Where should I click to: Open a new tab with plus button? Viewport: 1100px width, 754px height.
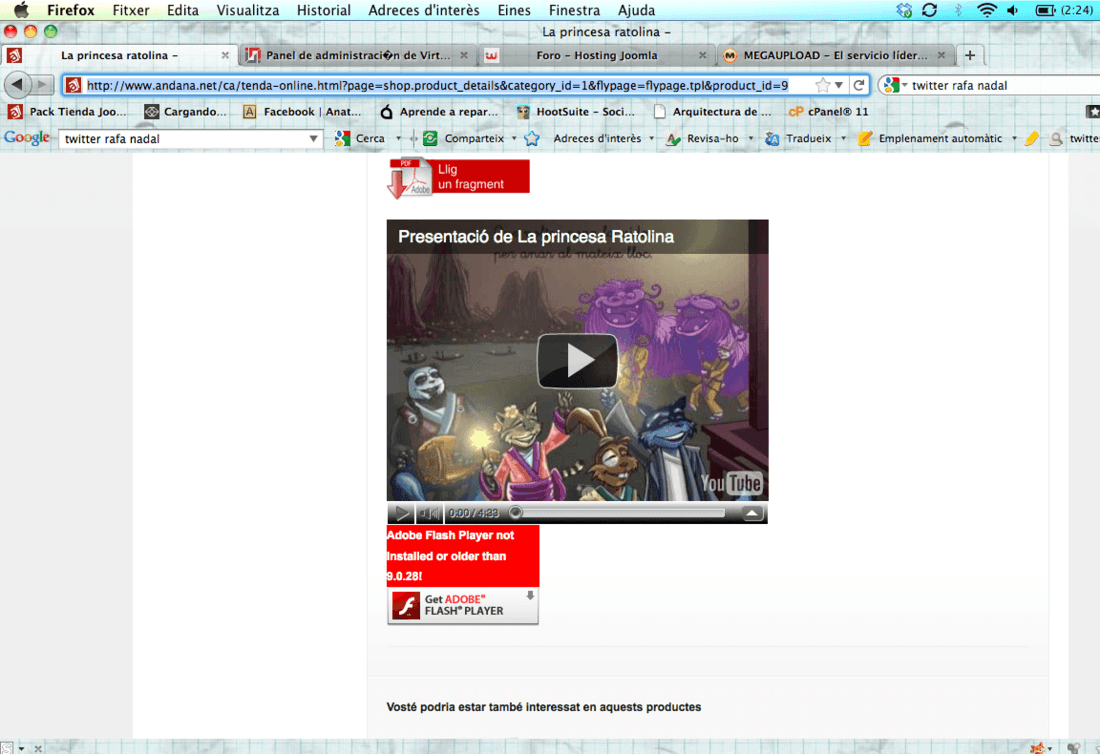point(970,55)
